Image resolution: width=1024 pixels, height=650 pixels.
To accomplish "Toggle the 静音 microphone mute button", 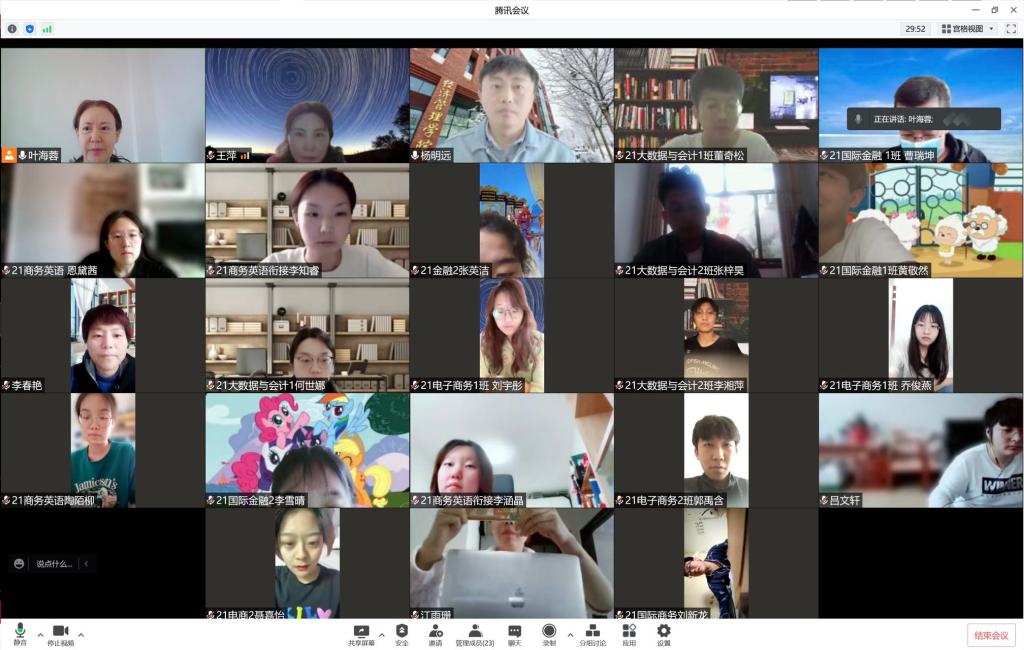I will [x=20, y=634].
